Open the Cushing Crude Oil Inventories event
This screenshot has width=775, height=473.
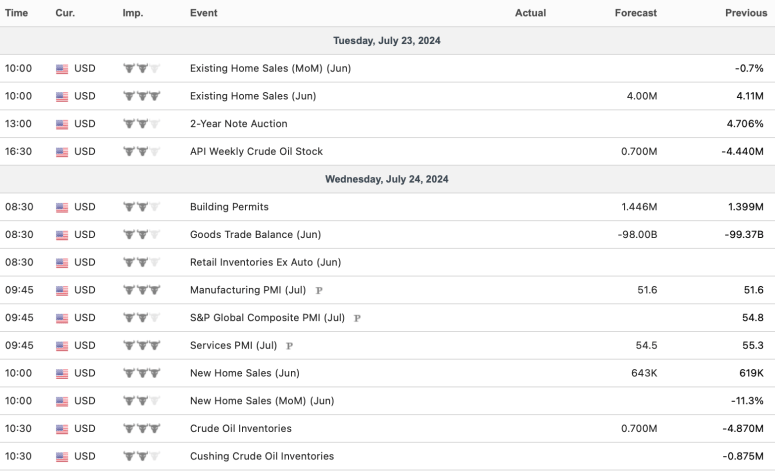pyautogui.click(x=262, y=456)
